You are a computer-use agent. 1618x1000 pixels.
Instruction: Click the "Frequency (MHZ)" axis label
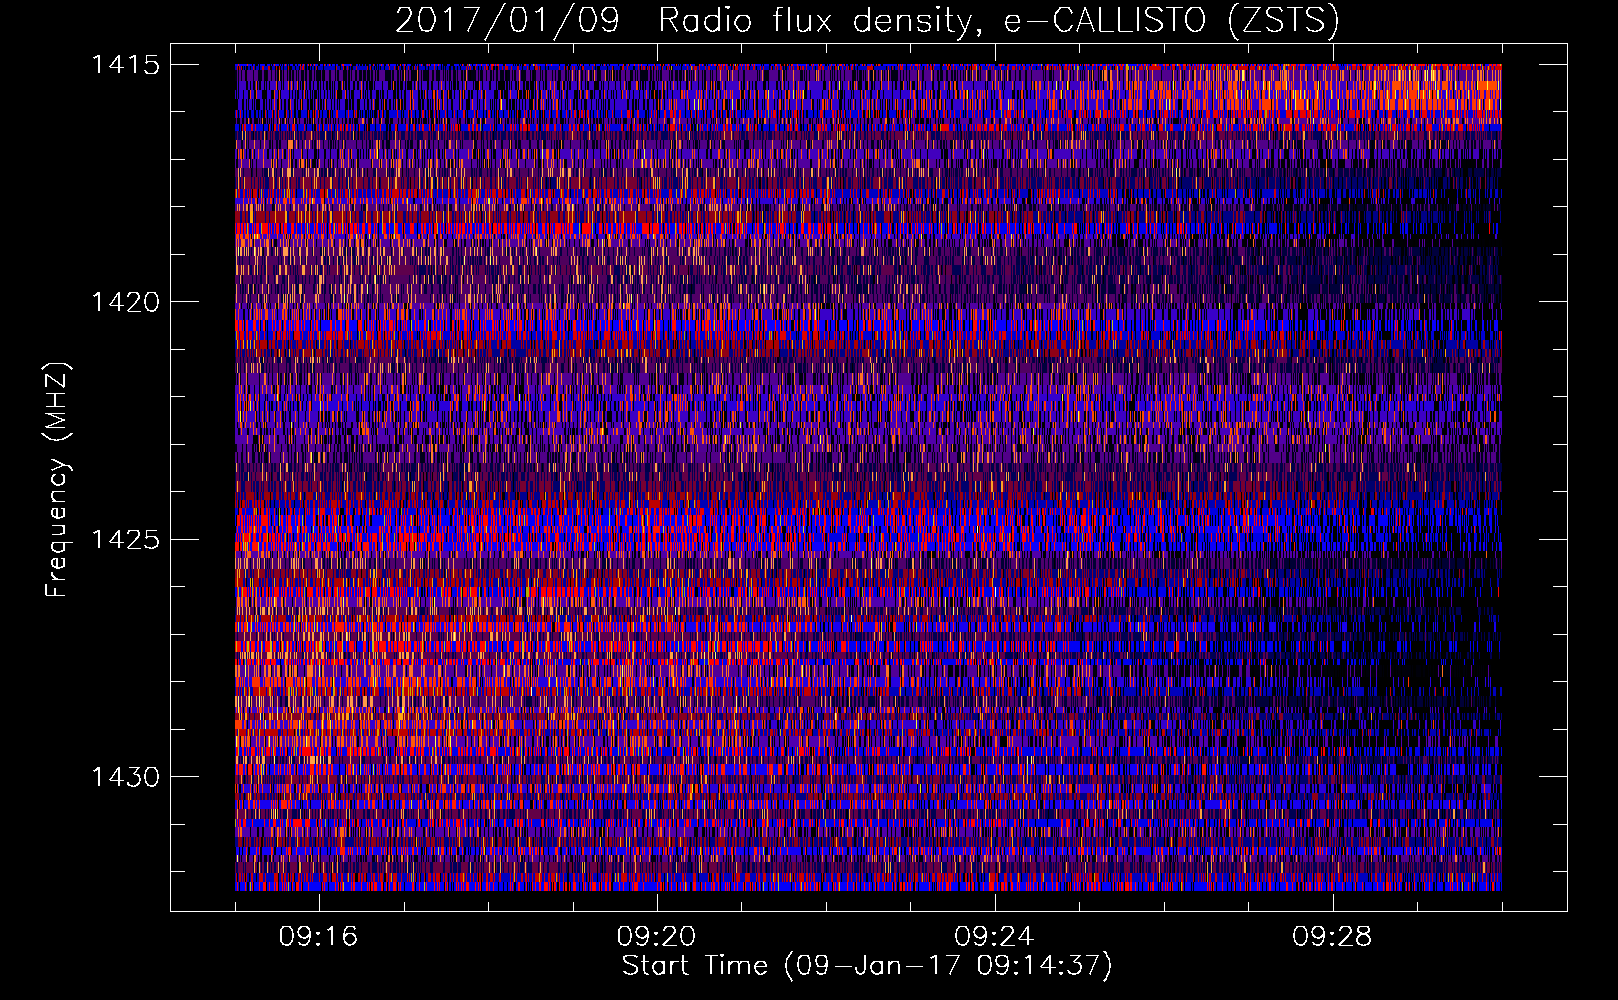click(57, 480)
